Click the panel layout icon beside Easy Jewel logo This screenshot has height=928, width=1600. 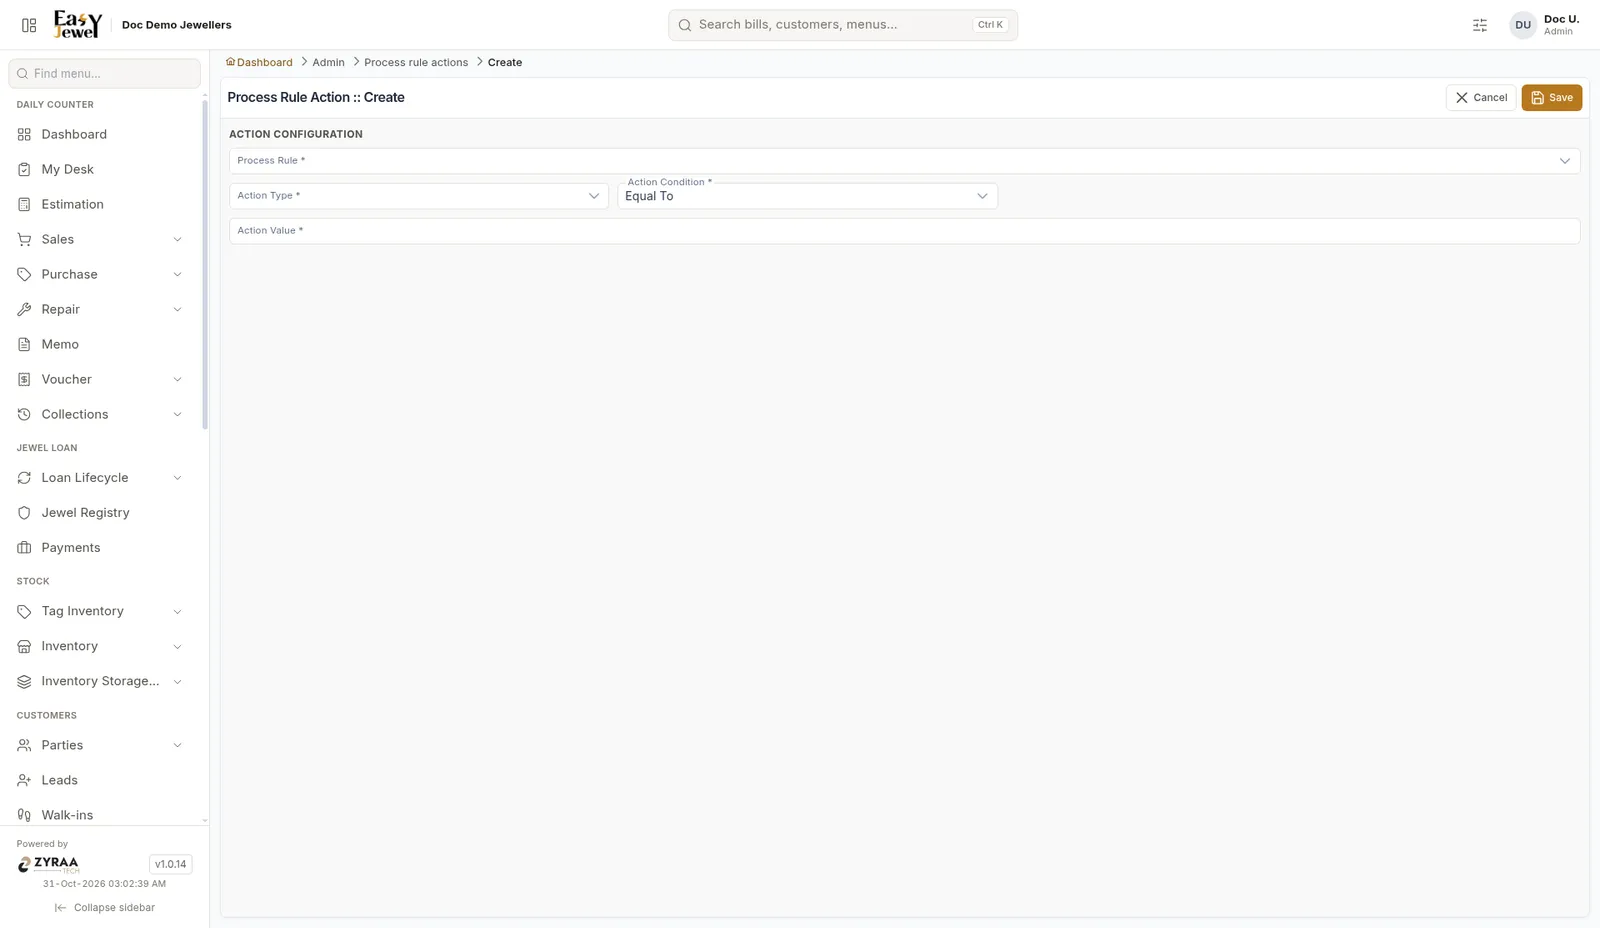29,25
